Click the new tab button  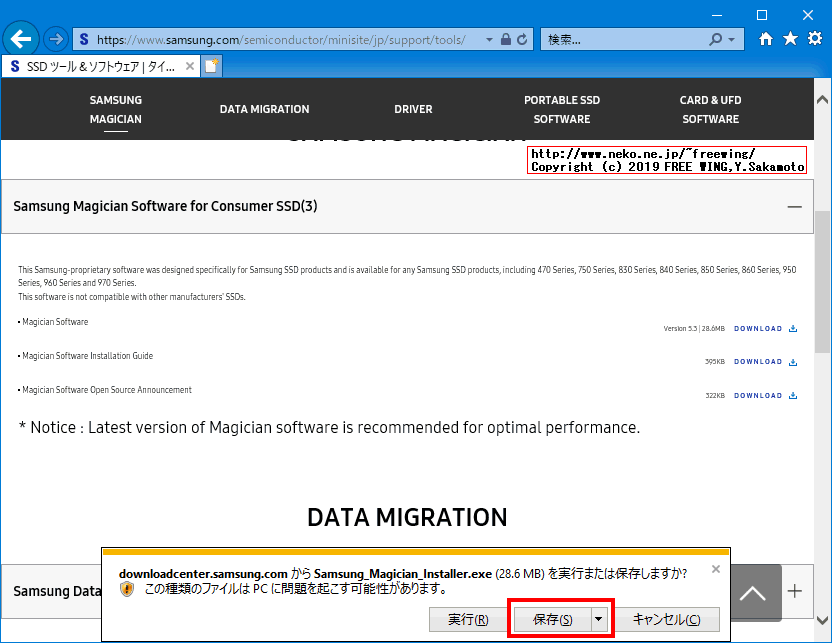(x=211, y=66)
